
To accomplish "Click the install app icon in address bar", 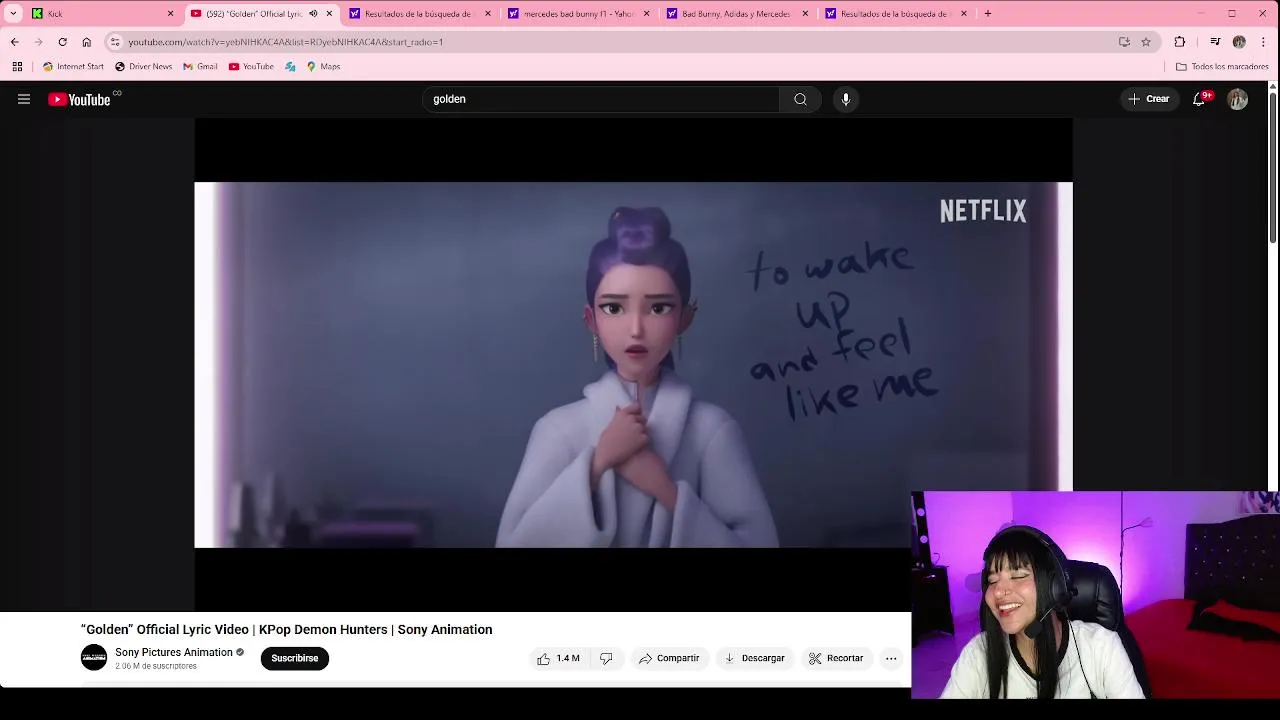I will [x=1124, y=42].
